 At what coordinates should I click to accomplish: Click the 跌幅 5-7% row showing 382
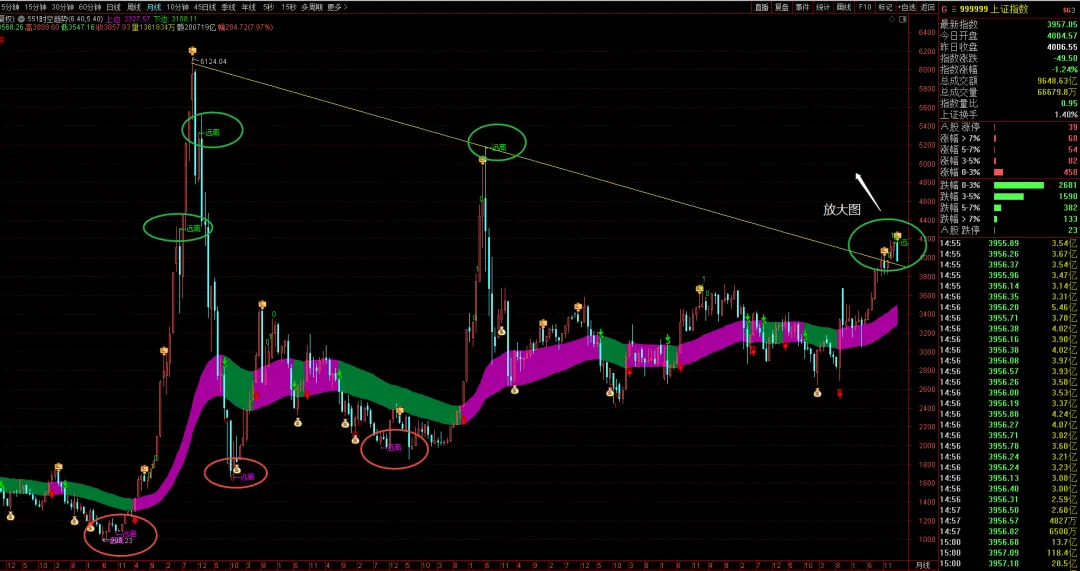tap(1009, 207)
